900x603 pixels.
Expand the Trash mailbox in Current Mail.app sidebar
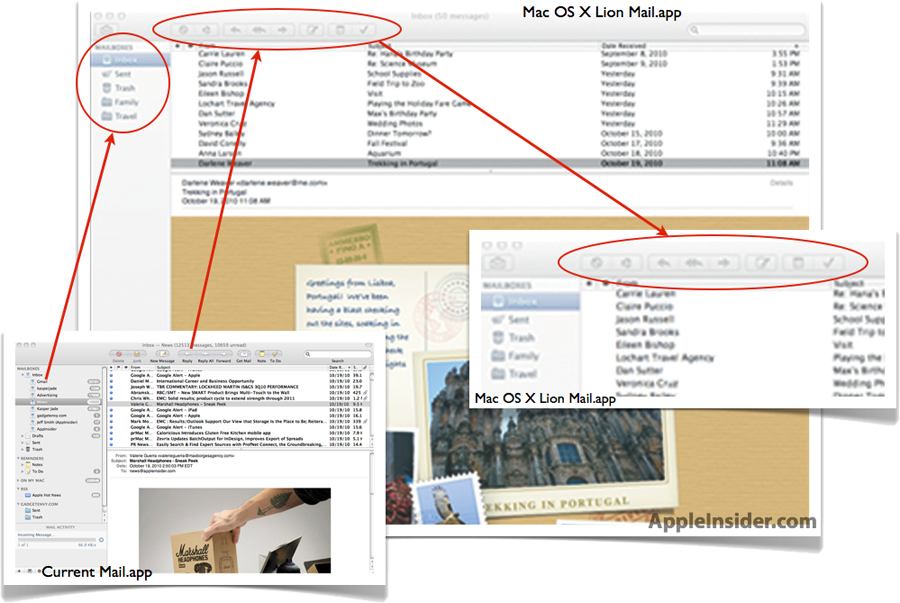click(x=22, y=449)
